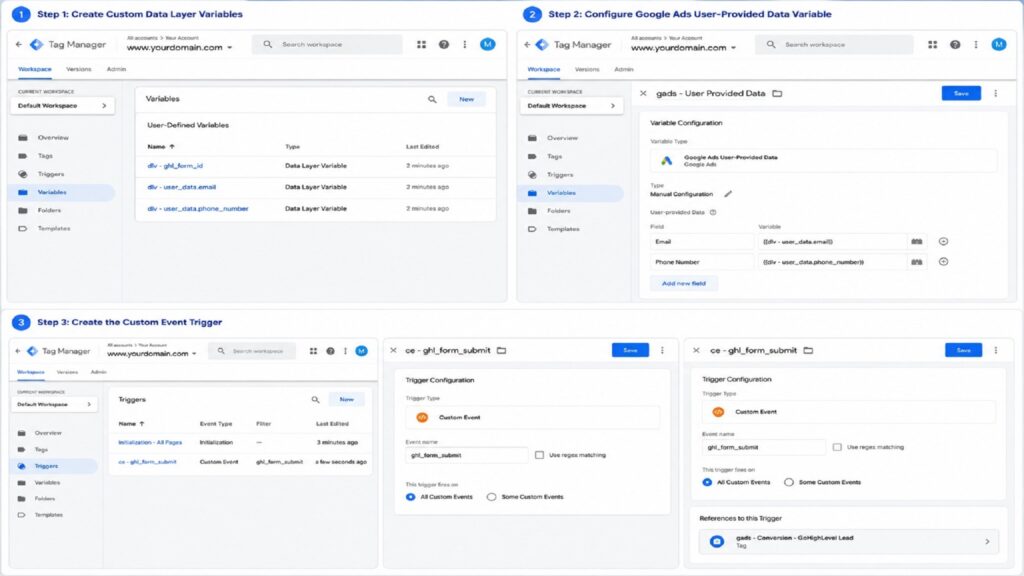Open the www.yourdomain.com dropdown in Step 3
This screenshot has height=576, width=1024.
coord(152,353)
